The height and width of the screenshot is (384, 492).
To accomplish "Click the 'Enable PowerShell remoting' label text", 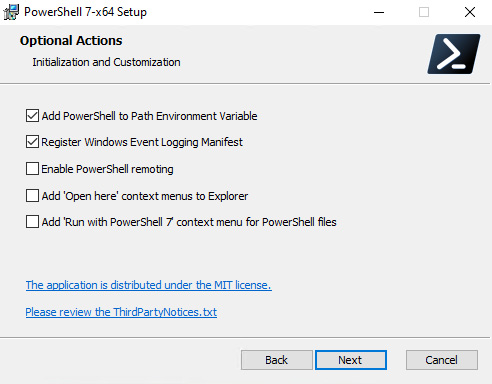I will pyautogui.click(x=107, y=169).
